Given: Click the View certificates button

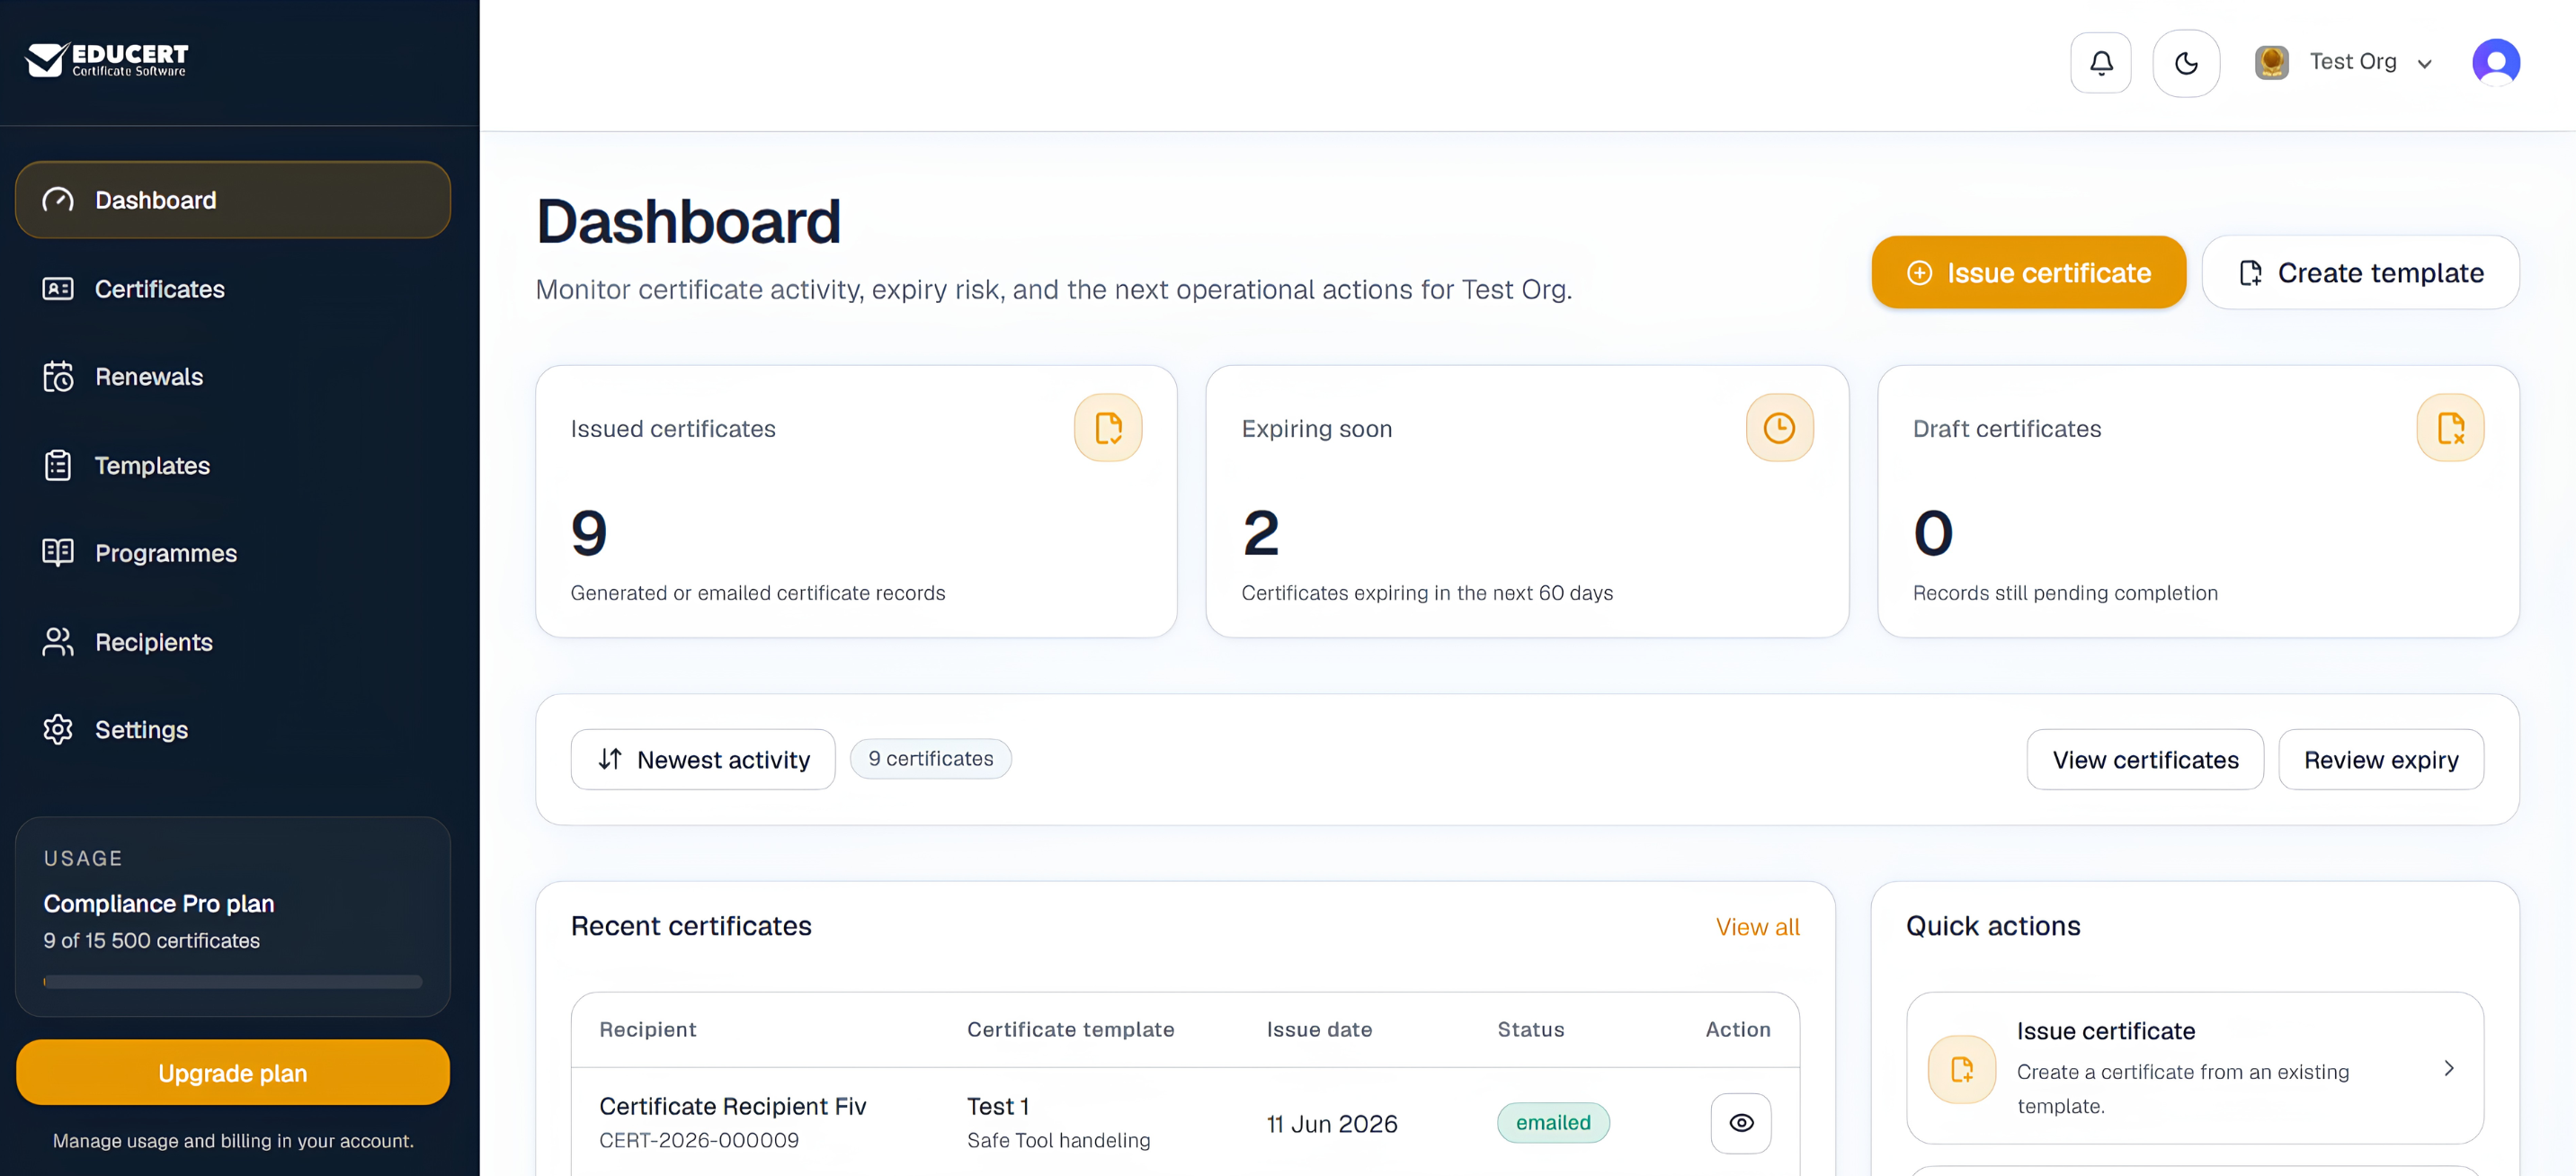Looking at the screenshot, I should pos(2145,759).
